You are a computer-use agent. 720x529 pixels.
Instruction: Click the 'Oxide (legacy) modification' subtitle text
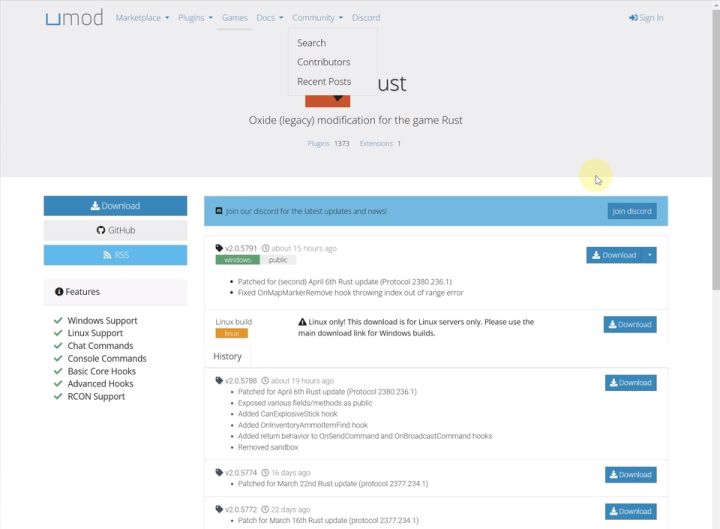(355, 120)
